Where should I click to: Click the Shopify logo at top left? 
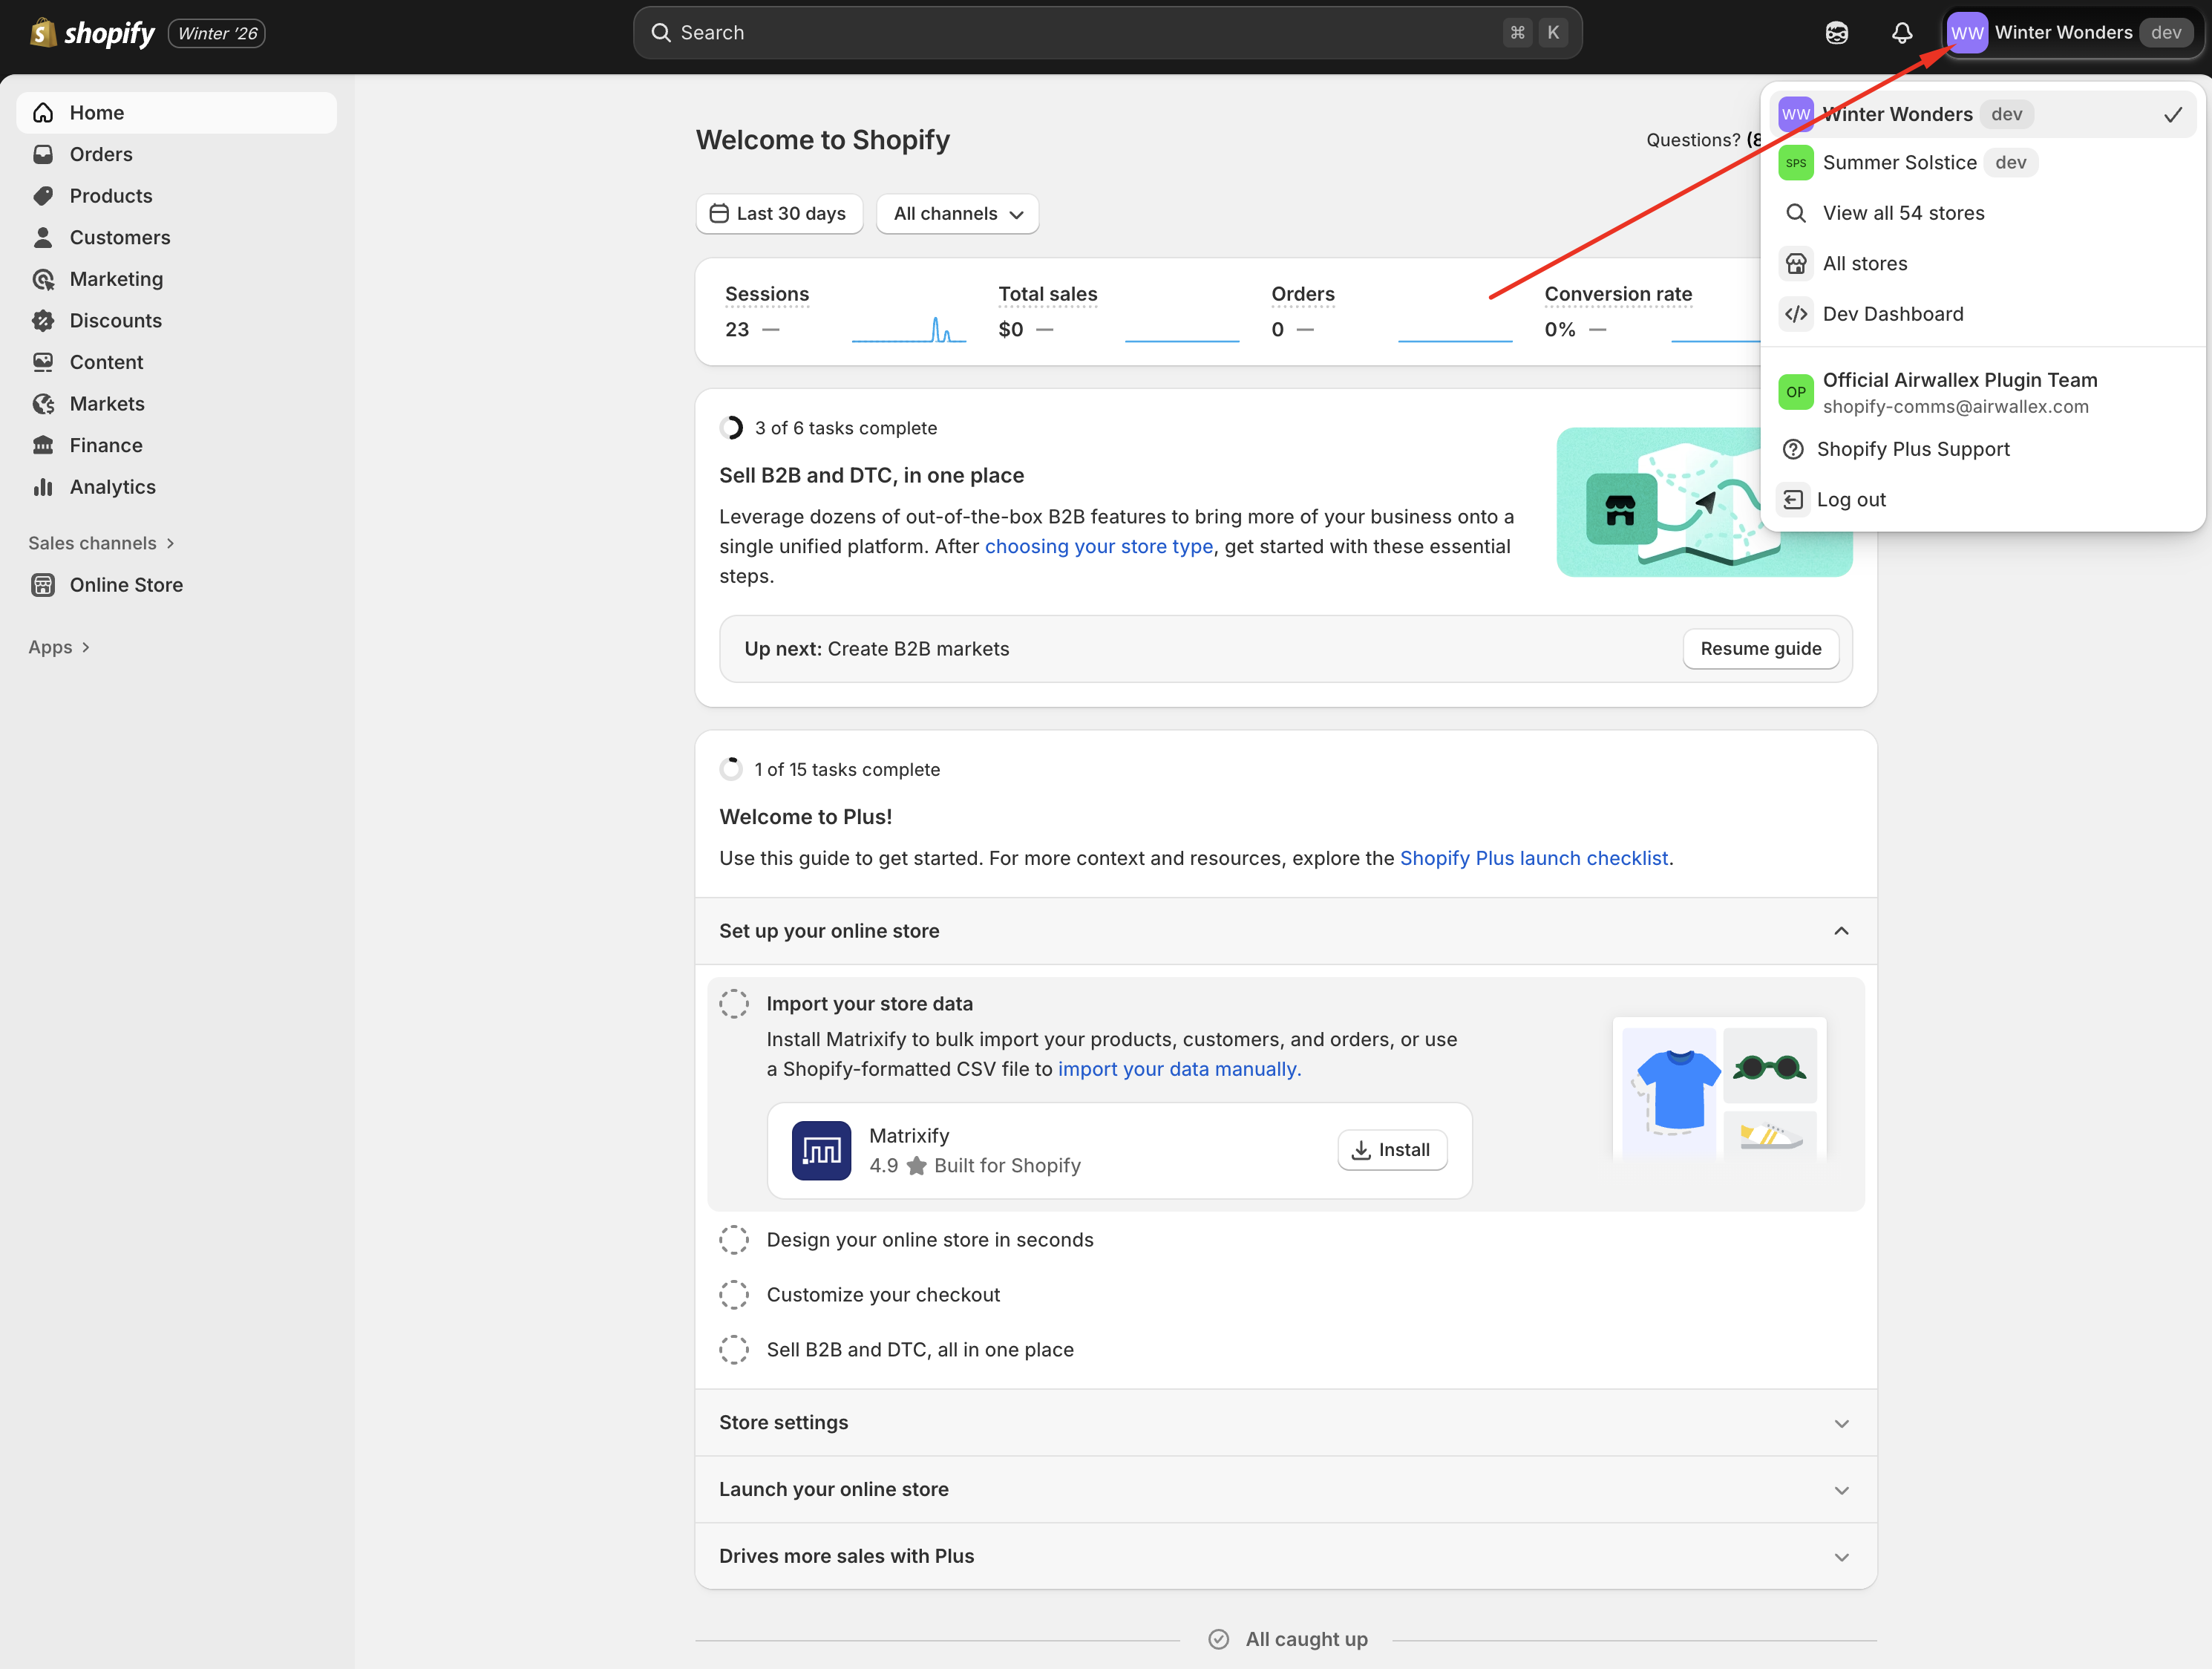click(x=93, y=33)
